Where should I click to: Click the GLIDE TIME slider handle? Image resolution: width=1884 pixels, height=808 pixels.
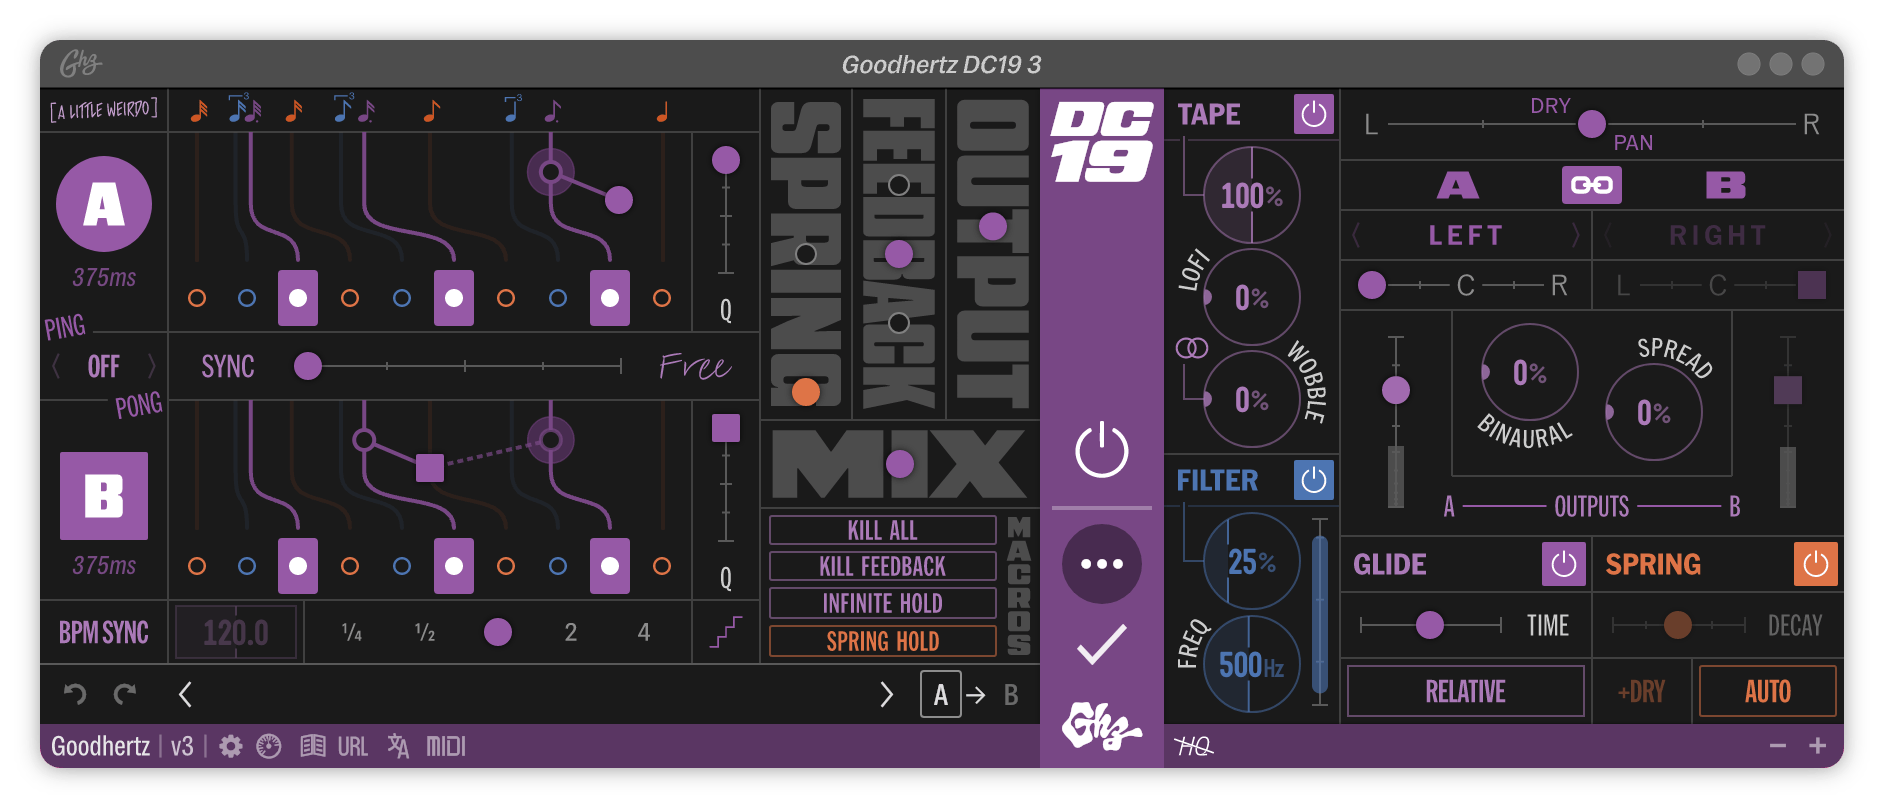pos(1430,625)
